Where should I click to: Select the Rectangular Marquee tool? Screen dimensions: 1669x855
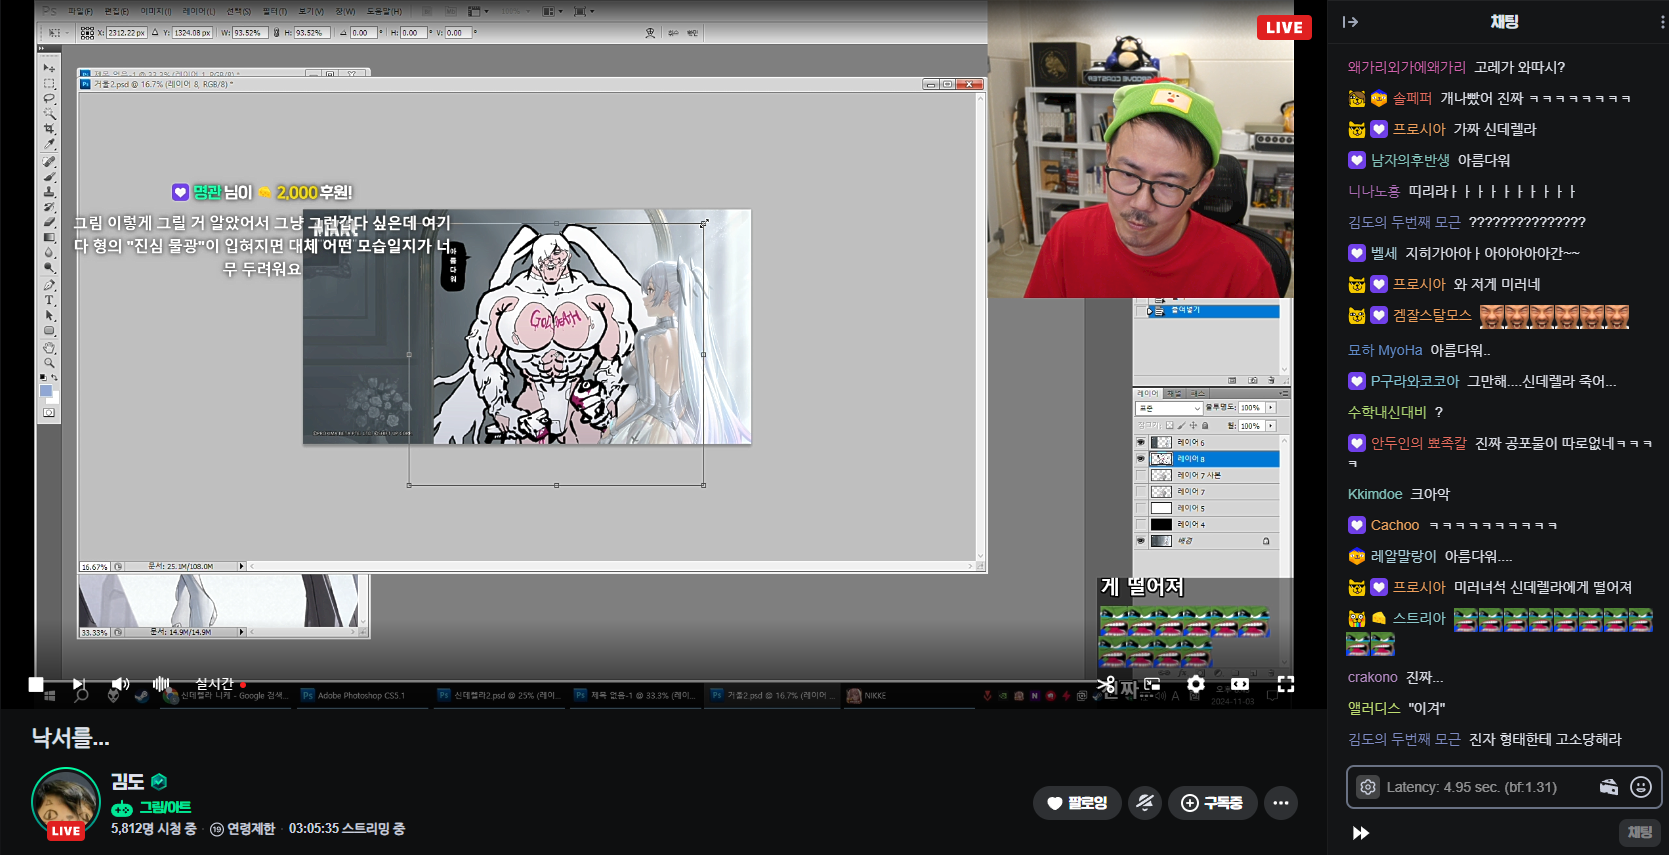(x=49, y=84)
